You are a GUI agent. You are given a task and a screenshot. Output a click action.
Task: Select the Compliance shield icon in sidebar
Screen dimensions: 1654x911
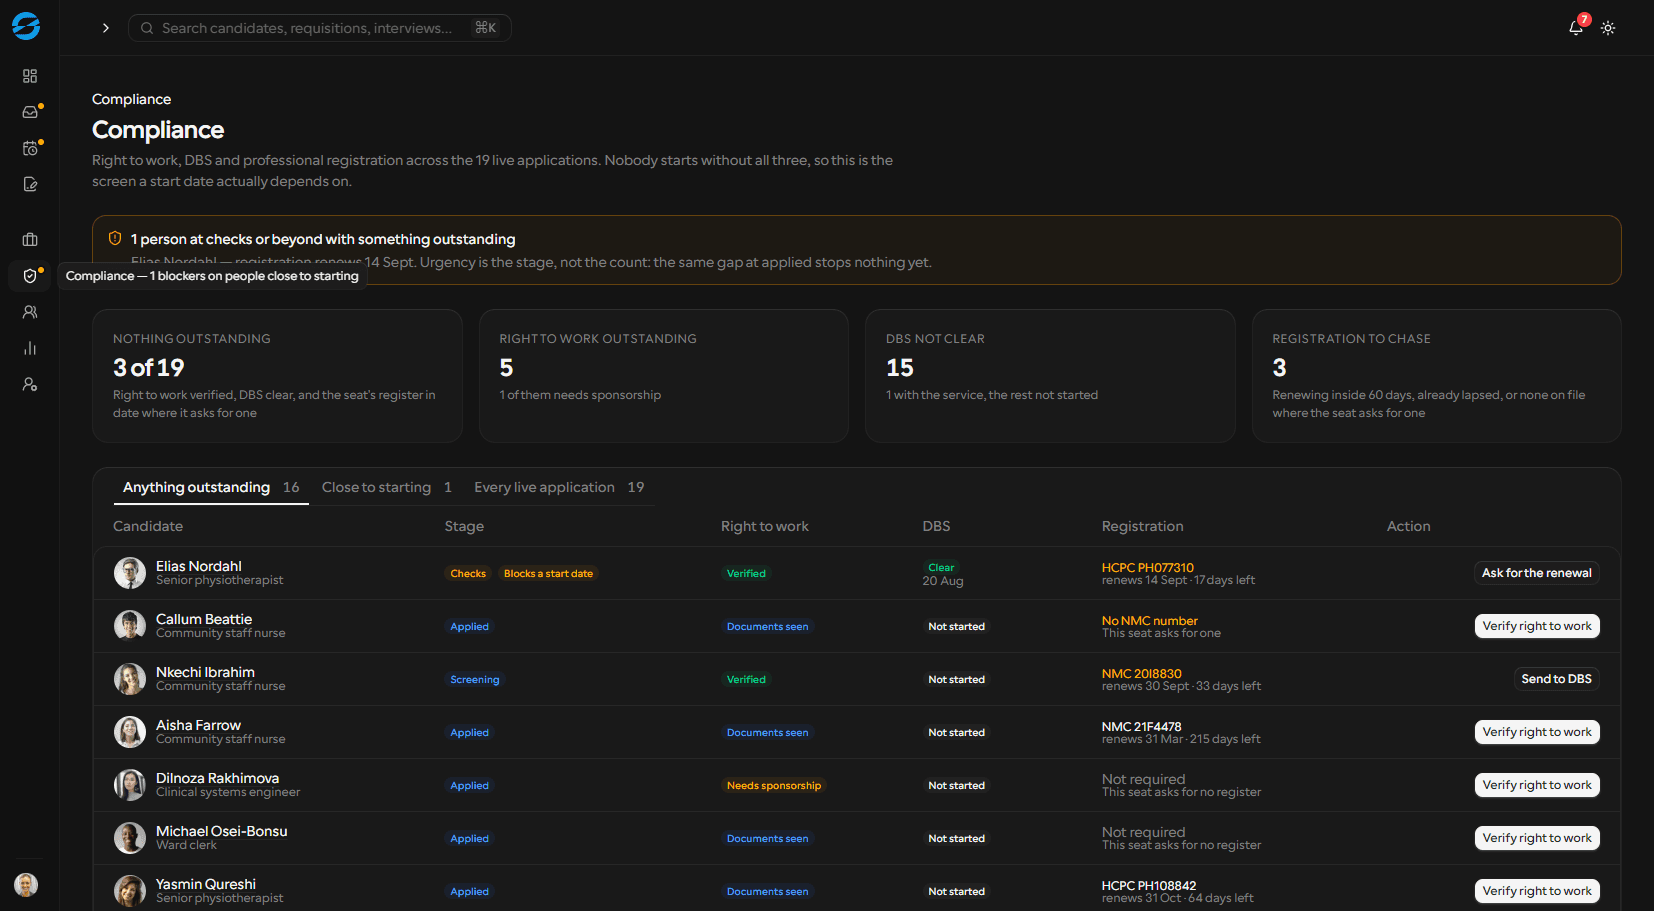[x=30, y=276]
